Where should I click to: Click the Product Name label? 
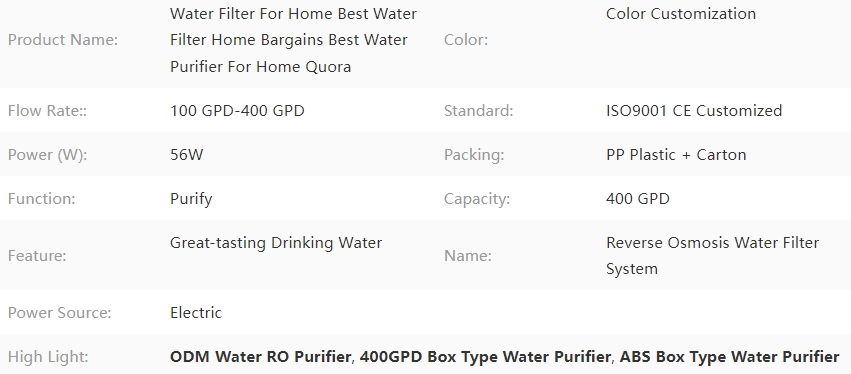click(x=63, y=40)
